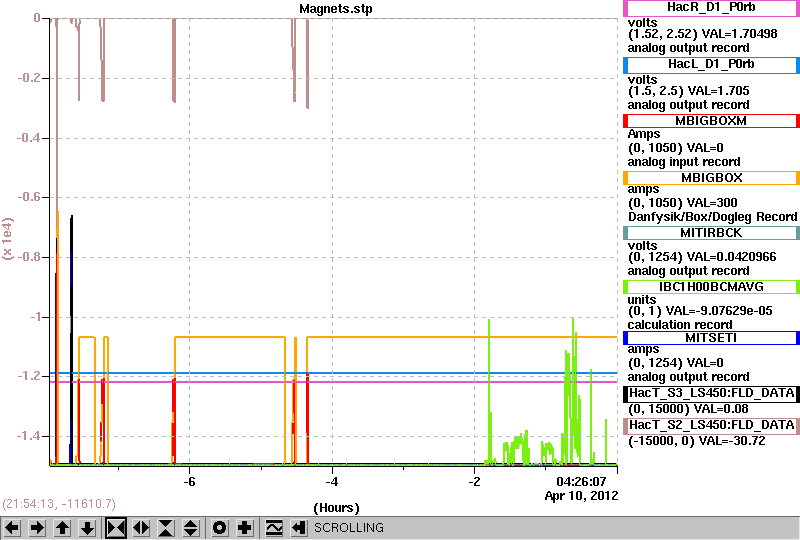
Task: Click the SCROLLING status label
Action: pyautogui.click(x=348, y=528)
